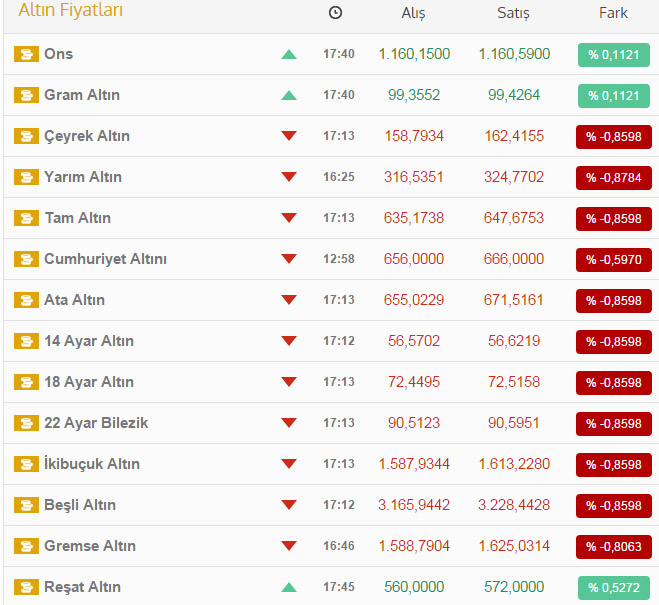Click the gold icon beside Ons
Image resolution: width=659 pixels, height=605 pixels.
point(26,54)
